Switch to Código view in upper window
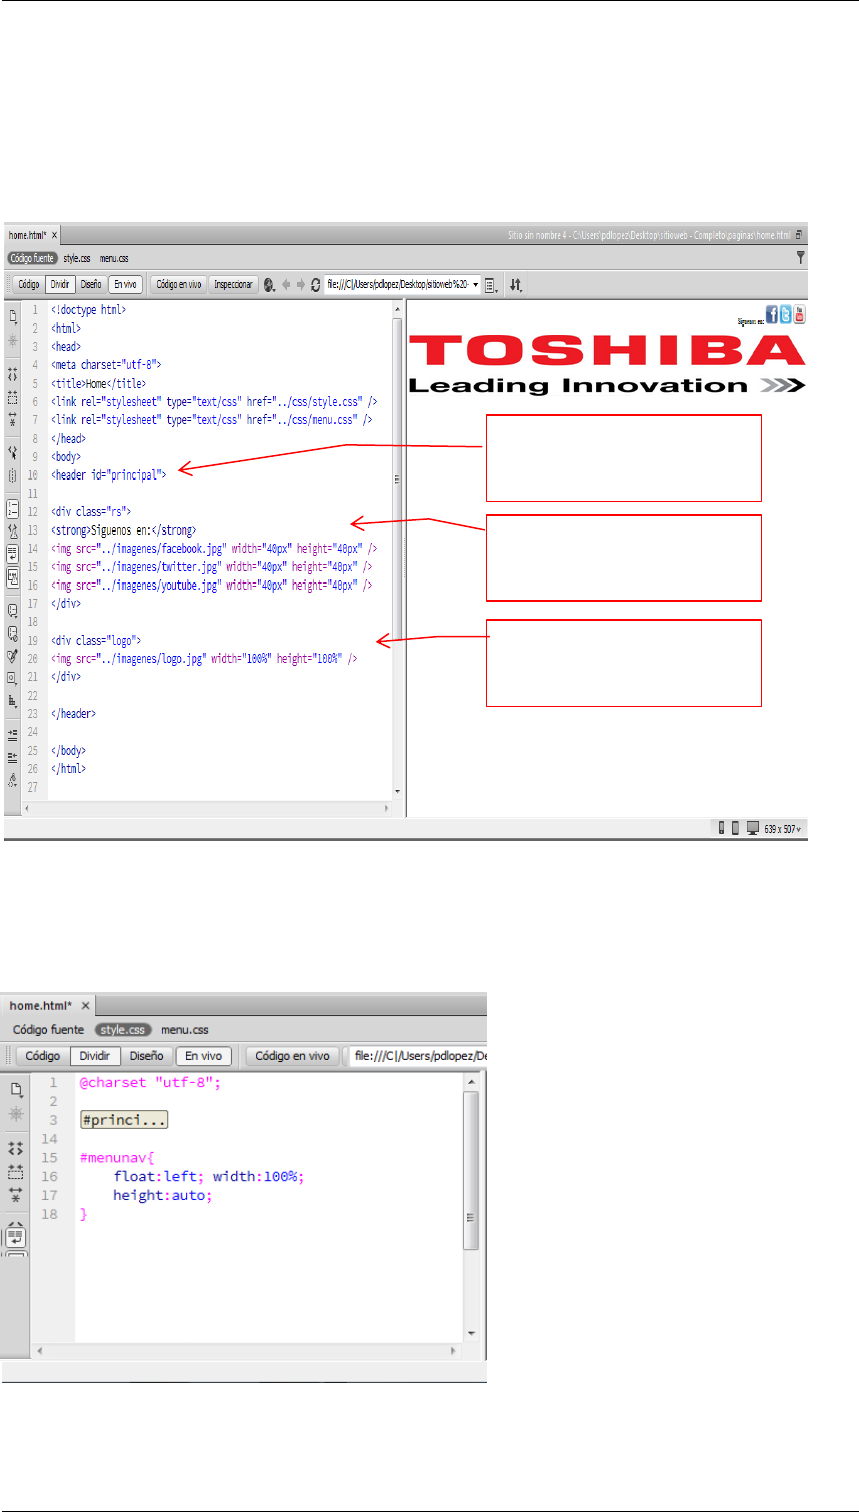The image size is (859, 1512). pos(28,284)
